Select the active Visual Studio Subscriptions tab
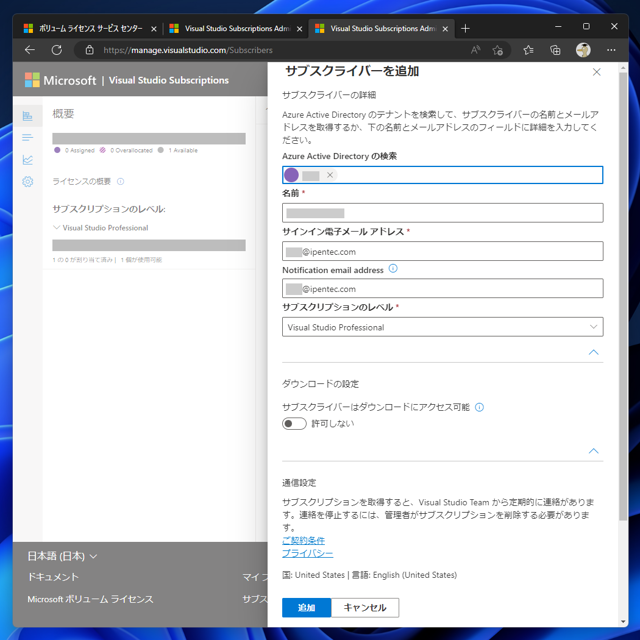This screenshot has height=640, width=640. [382, 29]
